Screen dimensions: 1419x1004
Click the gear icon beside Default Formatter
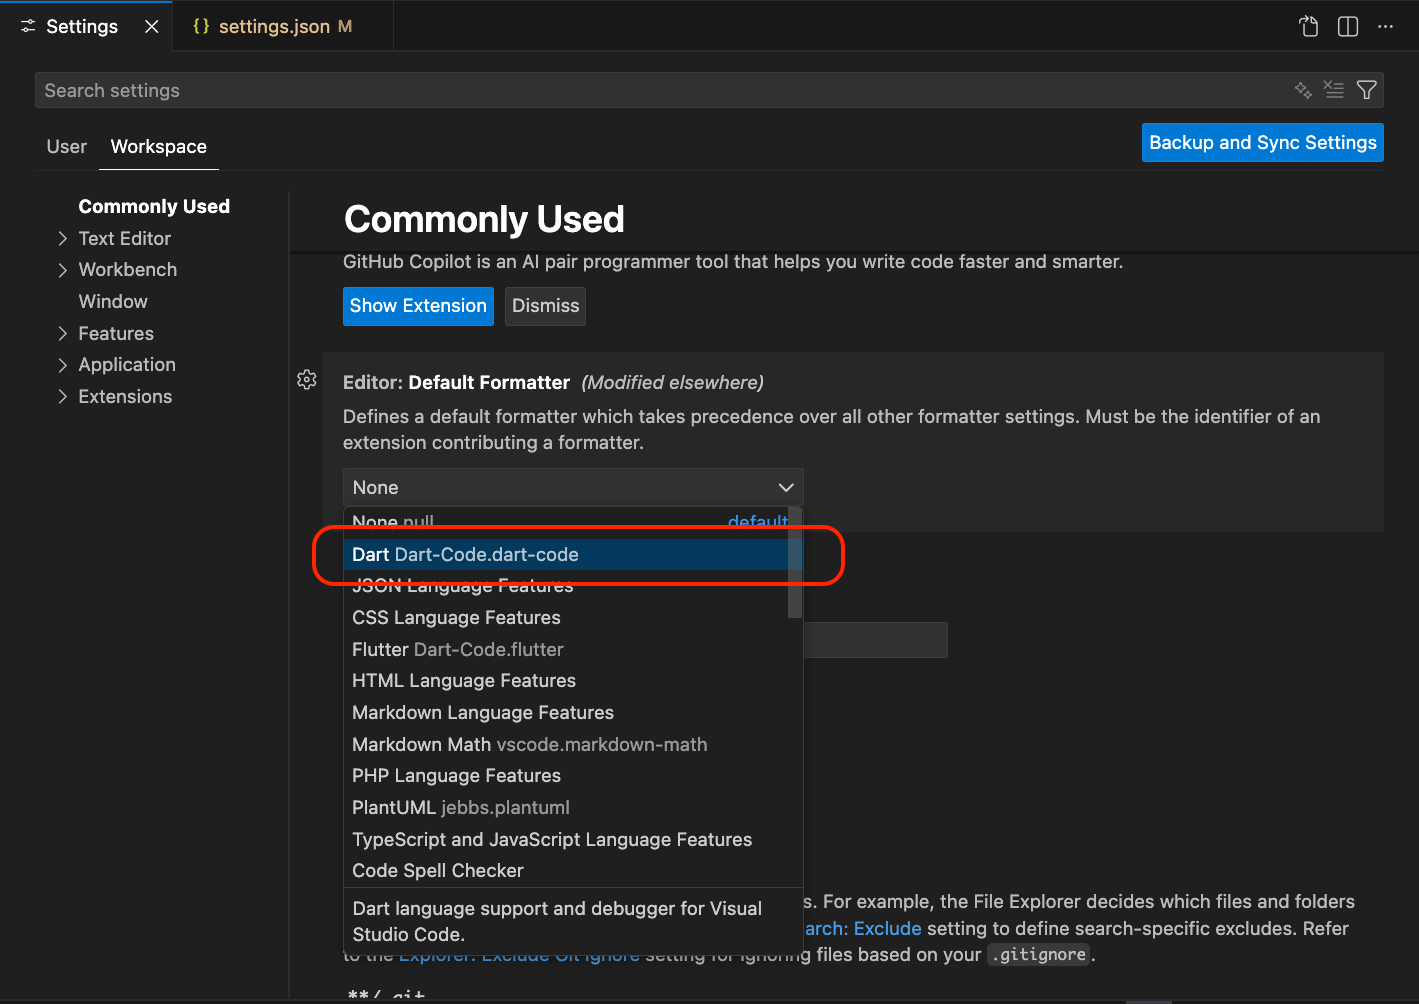(x=307, y=380)
